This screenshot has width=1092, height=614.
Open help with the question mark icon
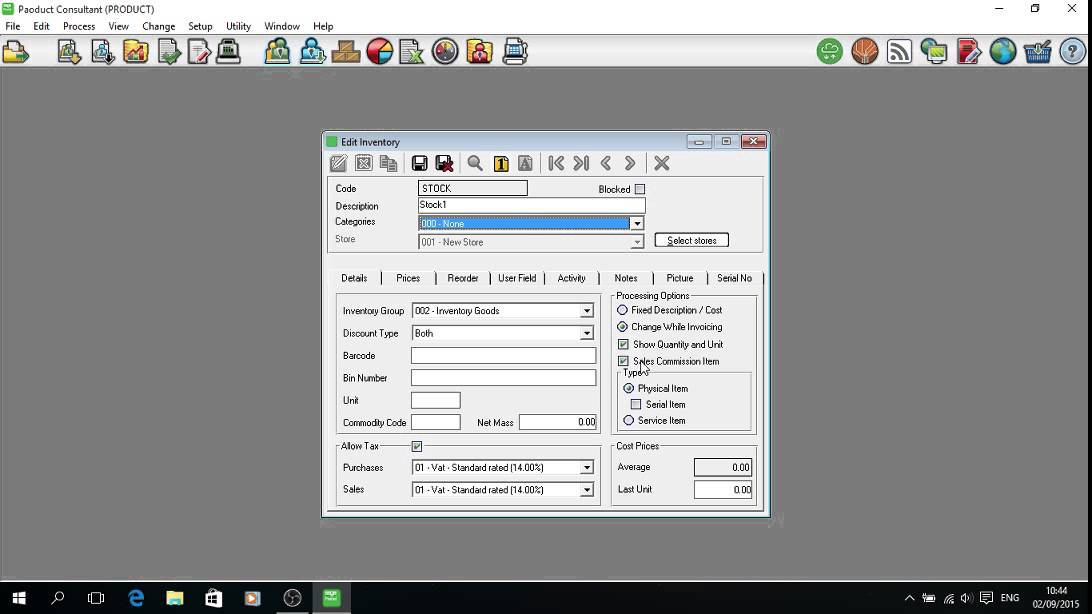[x=1072, y=52]
